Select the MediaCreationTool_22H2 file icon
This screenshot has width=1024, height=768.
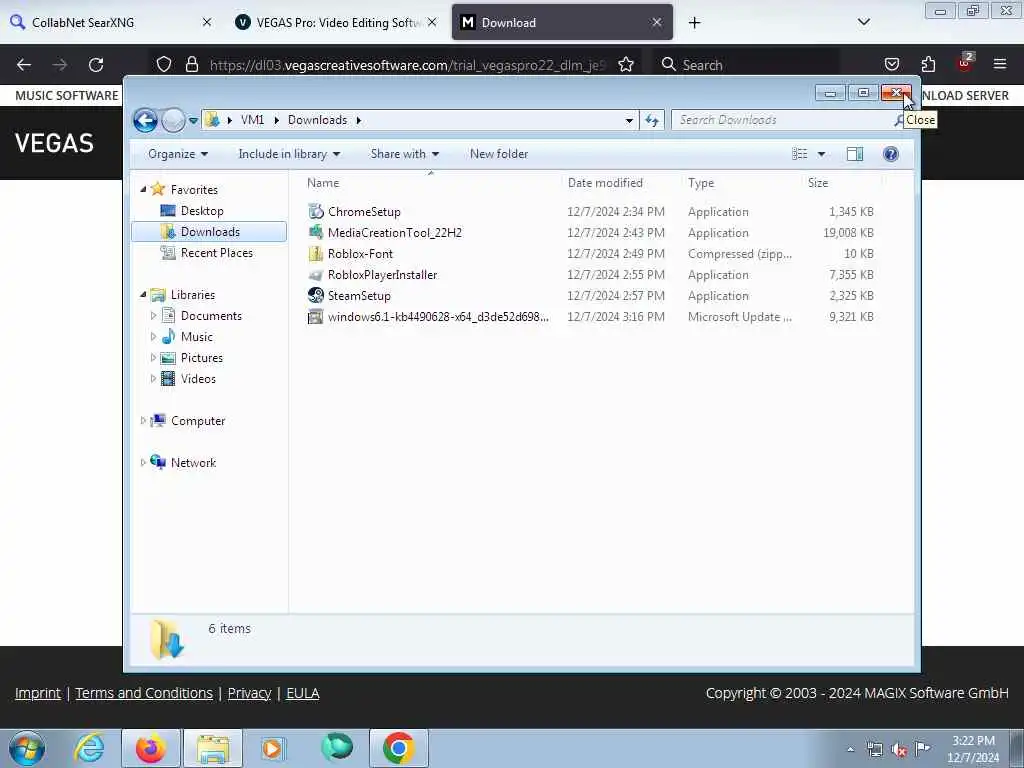316,232
